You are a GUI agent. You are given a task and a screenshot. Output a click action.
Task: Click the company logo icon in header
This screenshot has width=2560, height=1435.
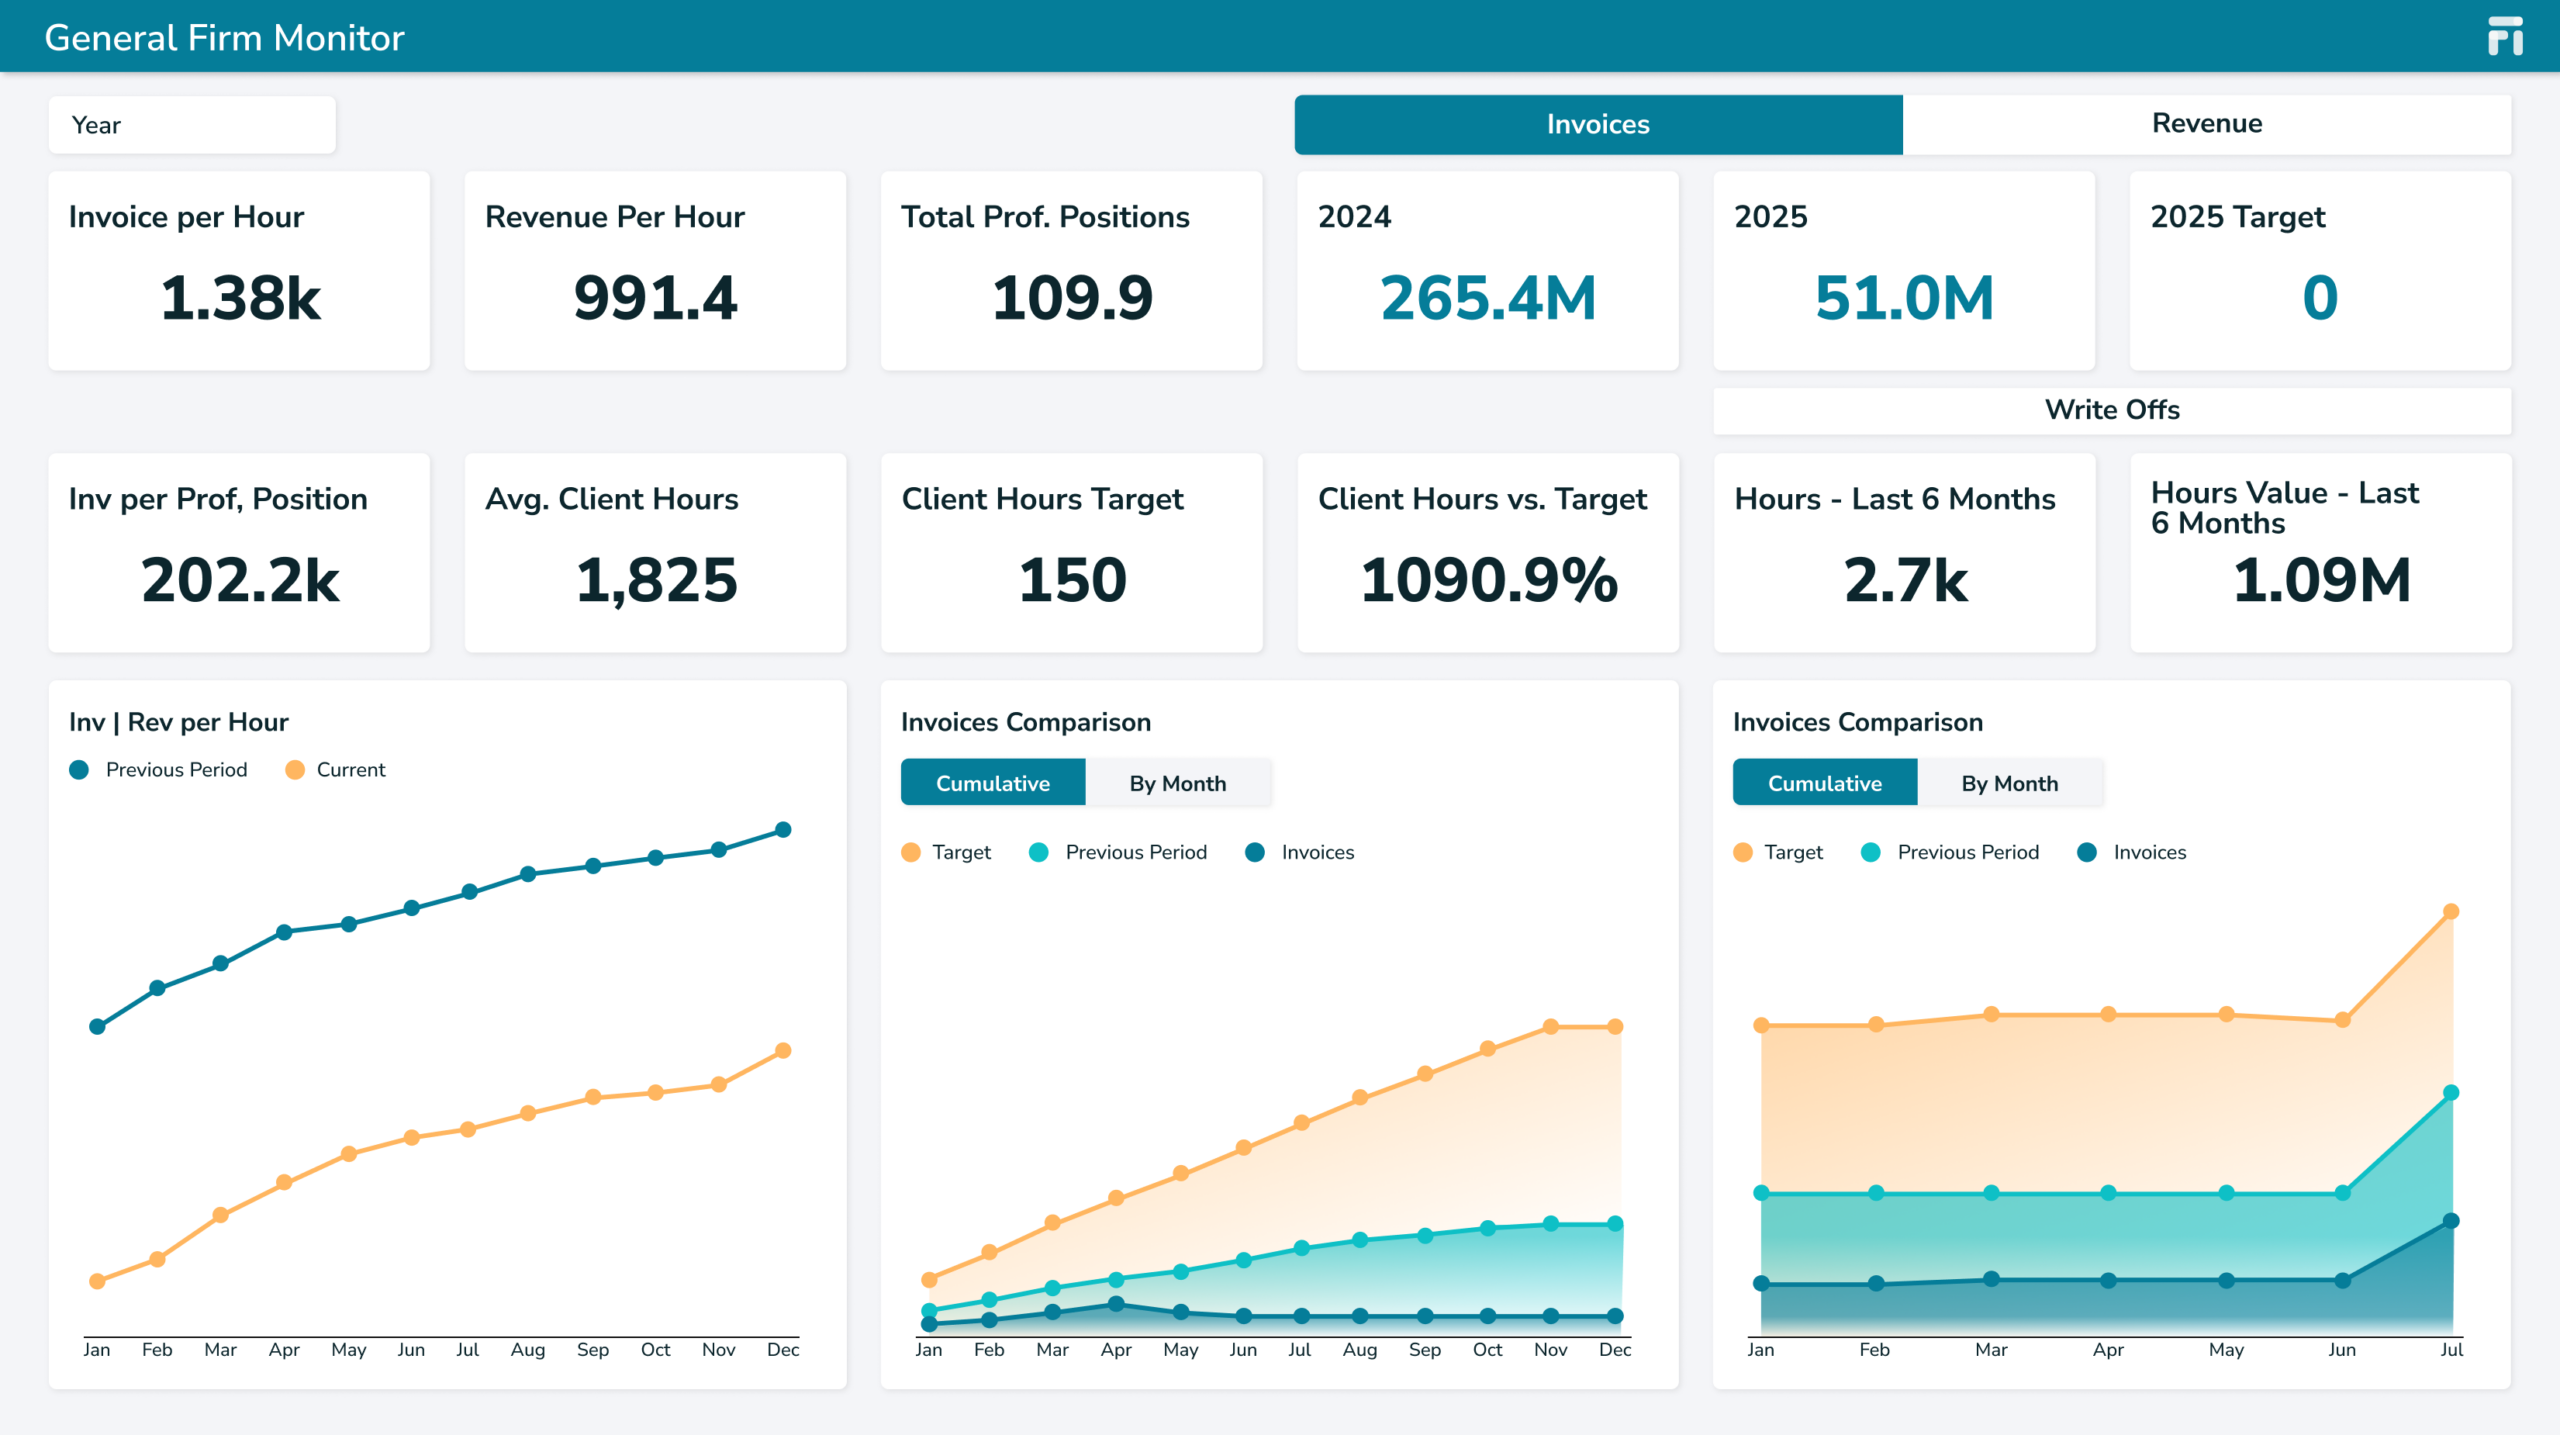pyautogui.click(x=2505, y=36)
